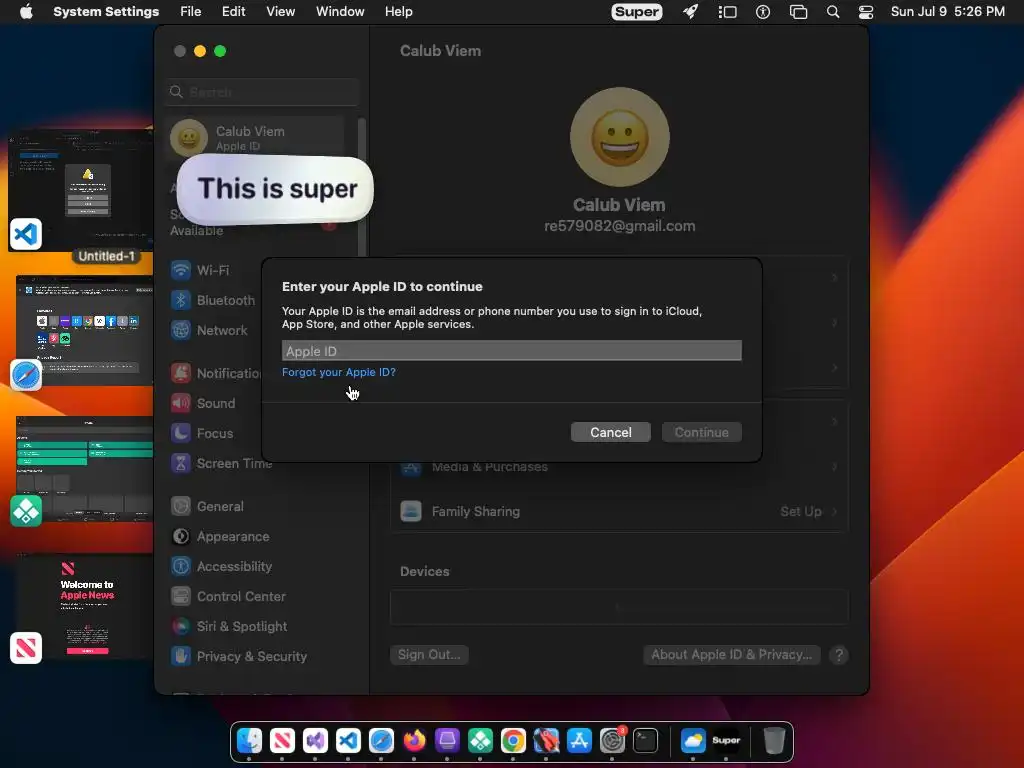Open About Apple ID & Privacy
The height and width of the screenshot is (768, 1024).
click(731, 654)
